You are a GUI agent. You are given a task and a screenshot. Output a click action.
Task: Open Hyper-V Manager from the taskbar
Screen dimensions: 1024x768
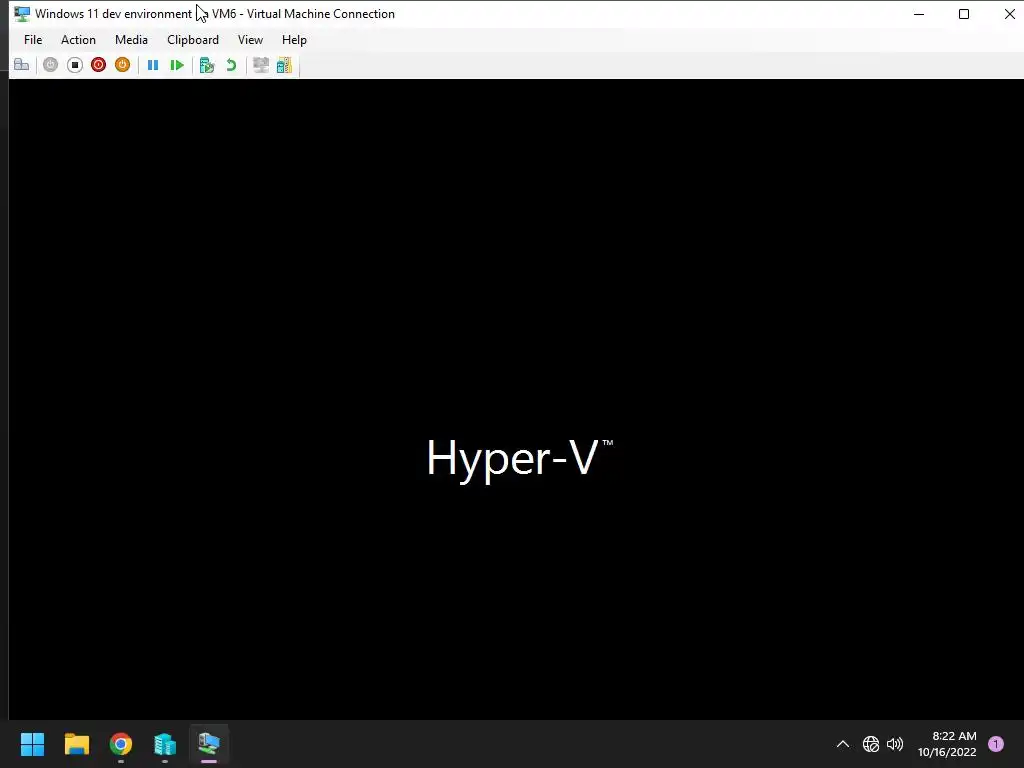click(x=165, y=744)
